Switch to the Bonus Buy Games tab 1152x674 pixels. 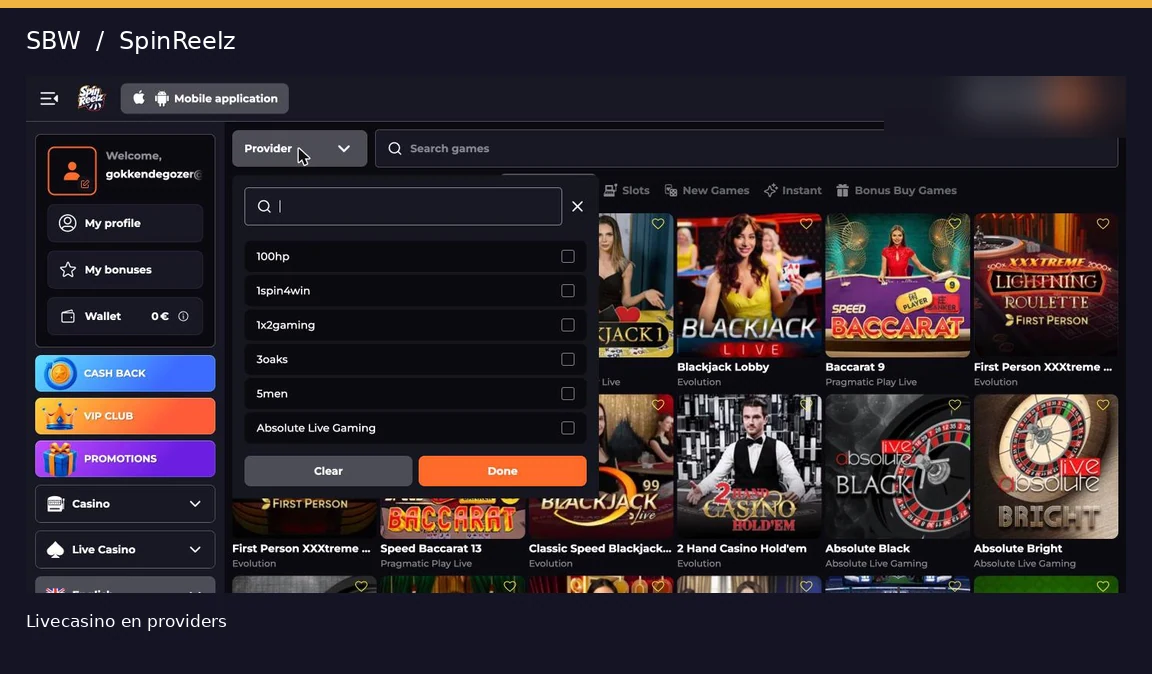[x=896, y=190]
